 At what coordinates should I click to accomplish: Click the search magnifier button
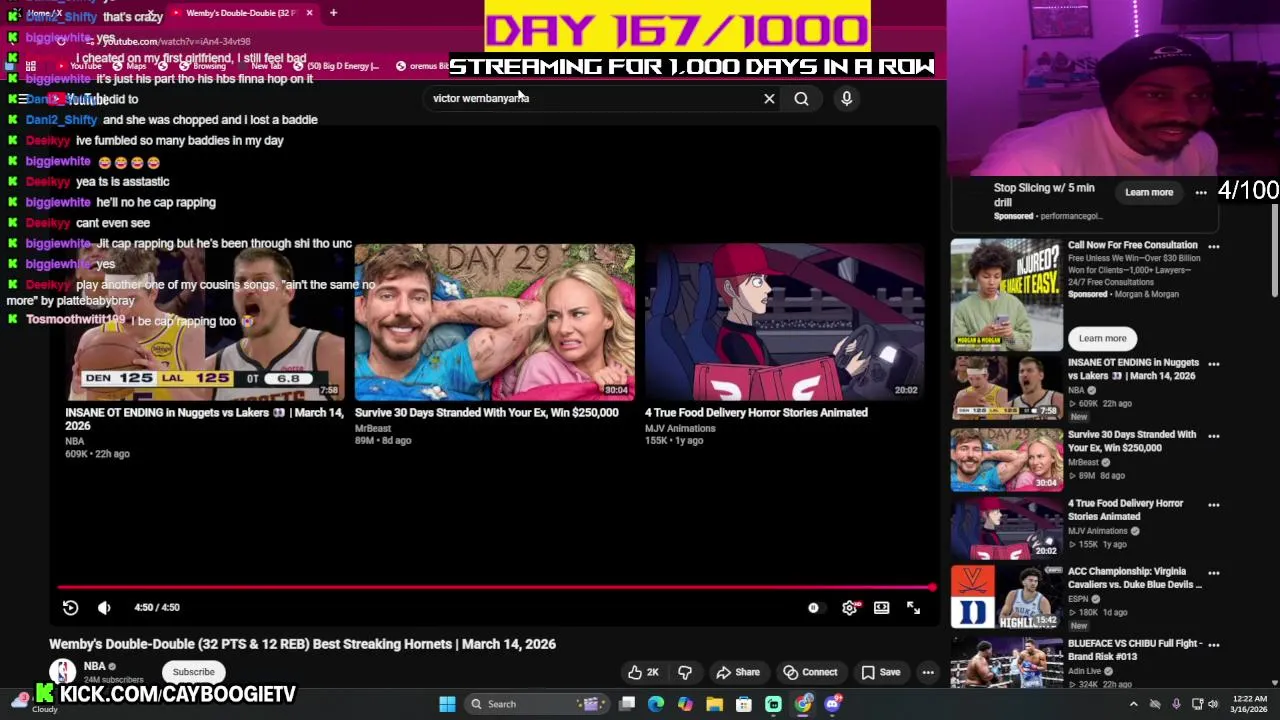pos(801,98)
